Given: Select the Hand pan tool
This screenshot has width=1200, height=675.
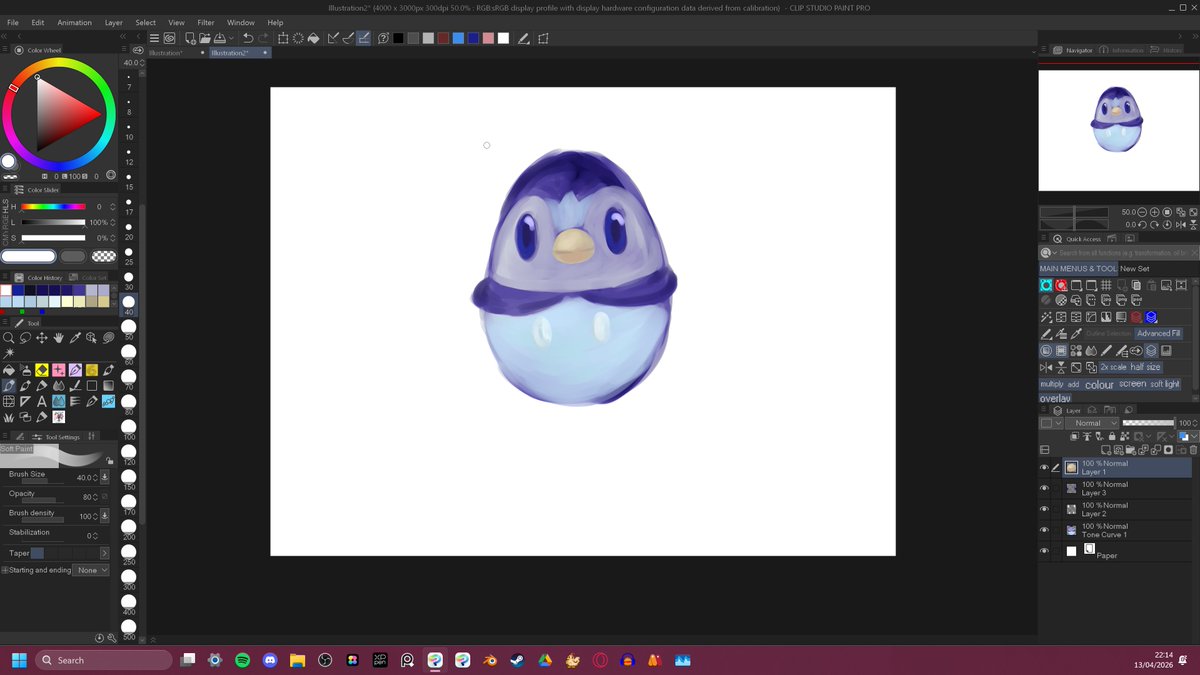Looking at the screenshot, I should [x=58, y=338].
